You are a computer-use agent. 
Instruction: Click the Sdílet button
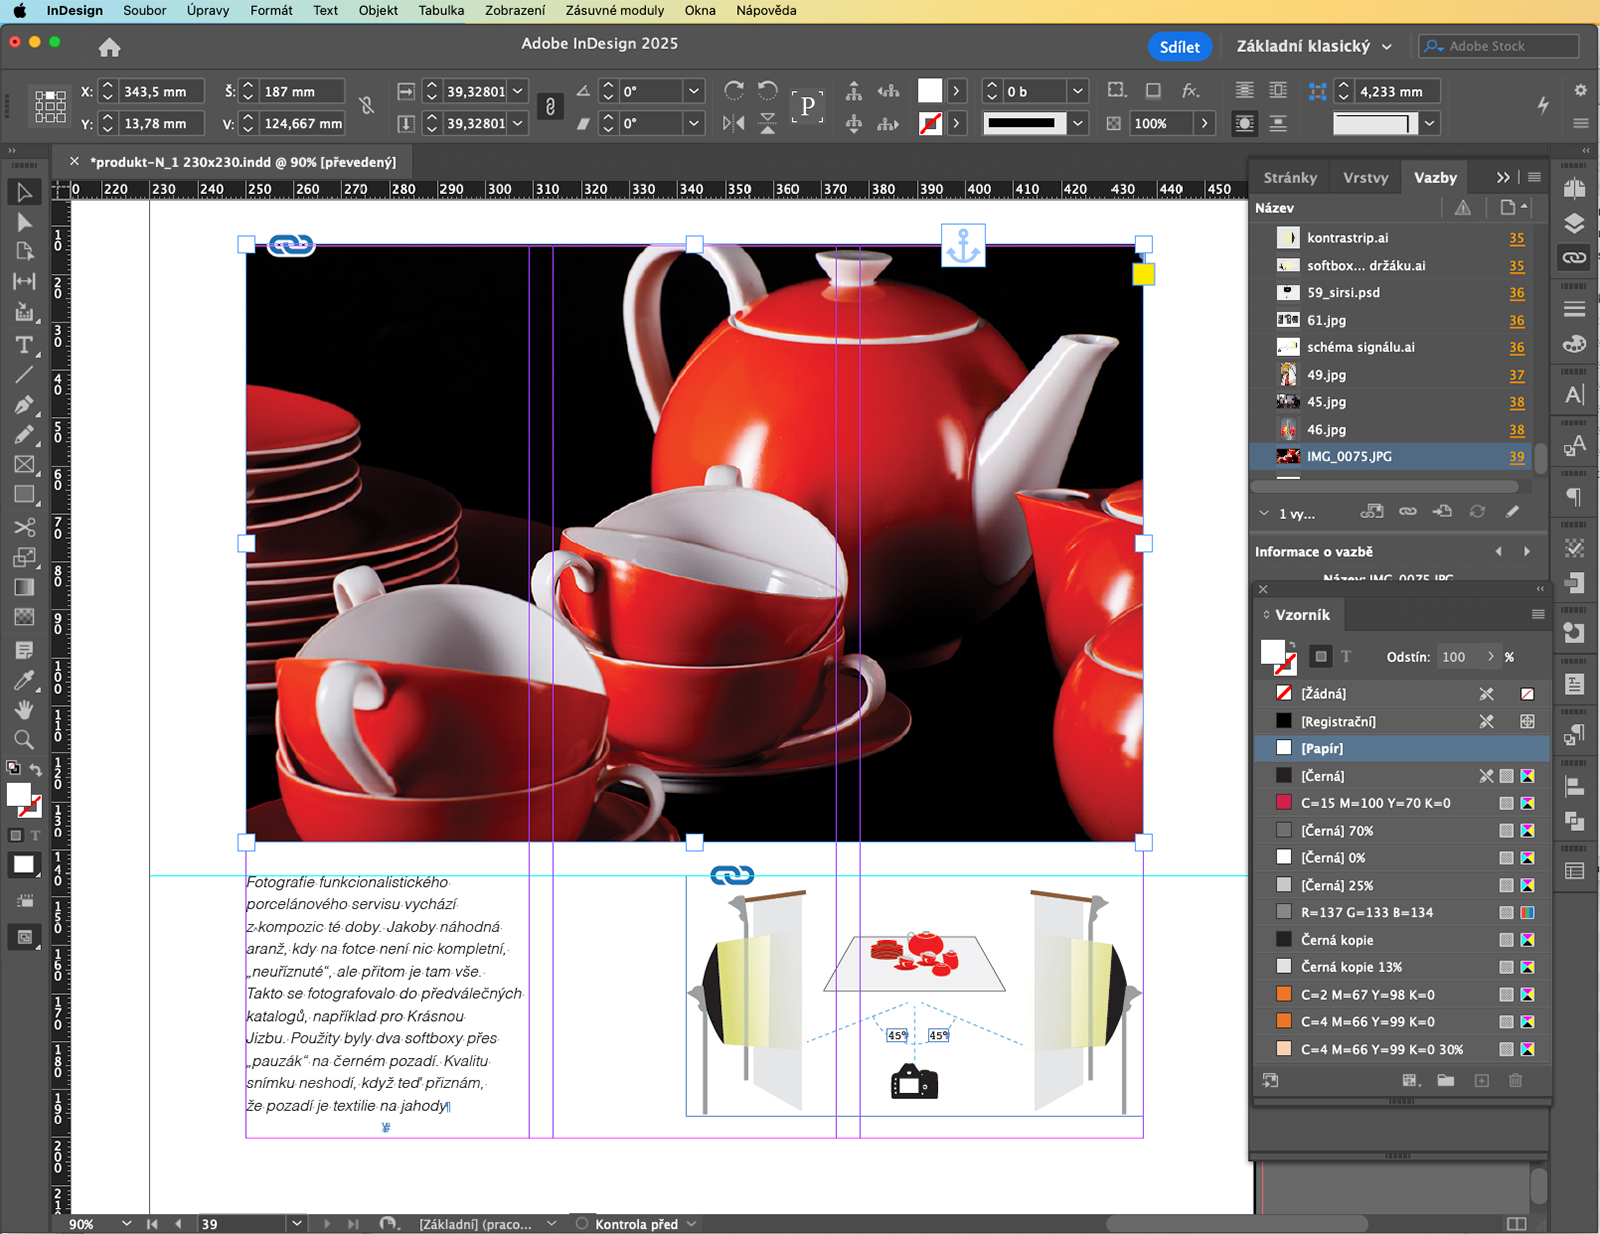click(x=1179, y=46)
